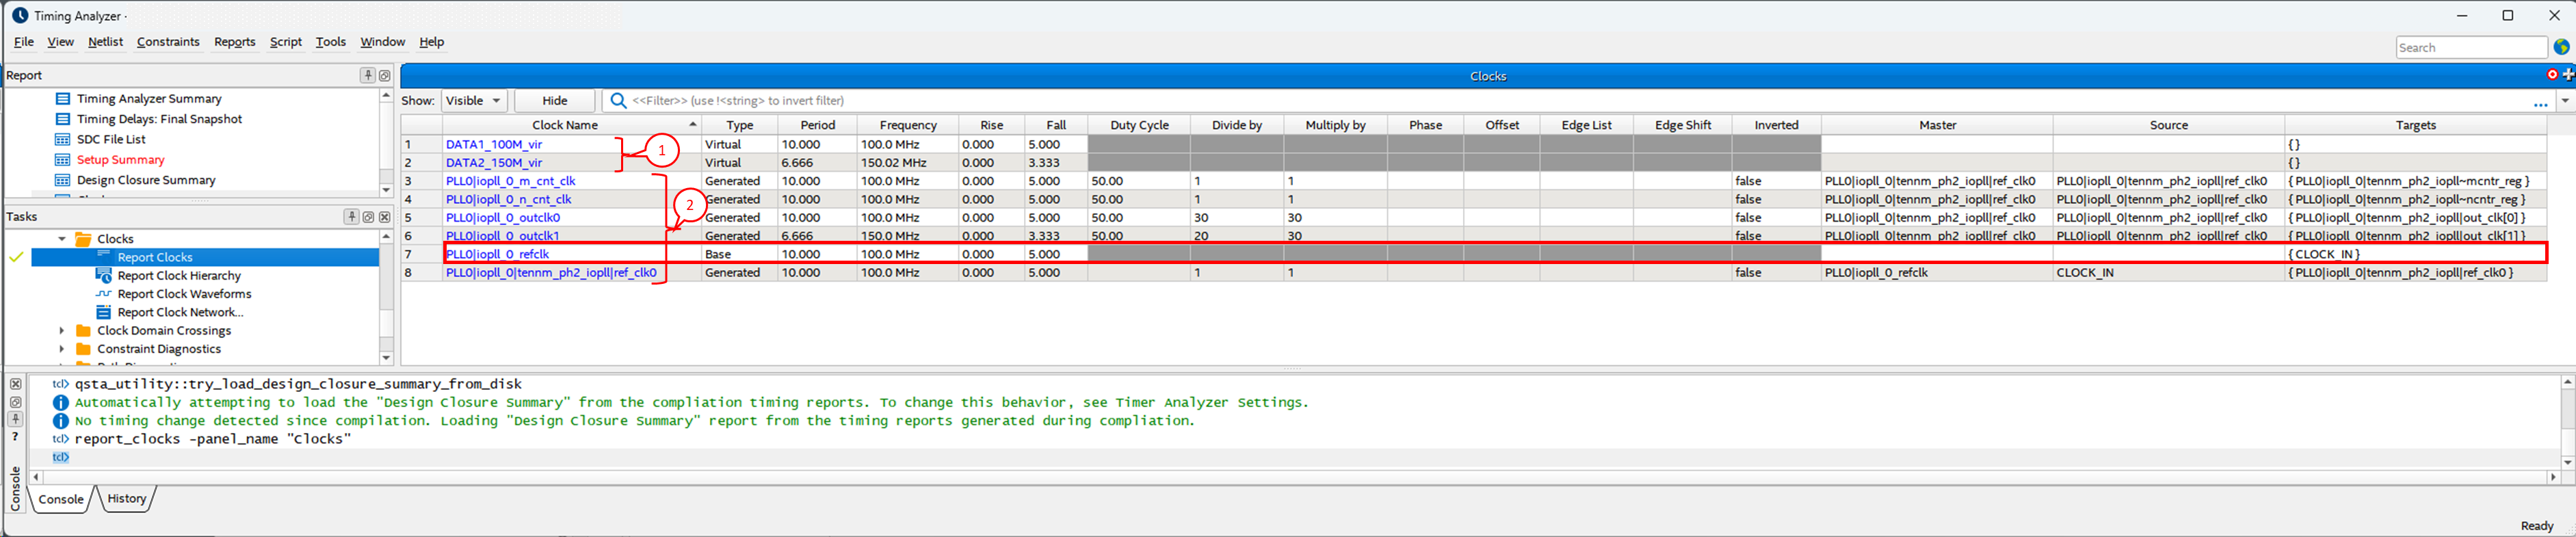Select Report Clock Waveforms task
The width and height of the screenshot is (2576, 537).
tap(184, 294)
